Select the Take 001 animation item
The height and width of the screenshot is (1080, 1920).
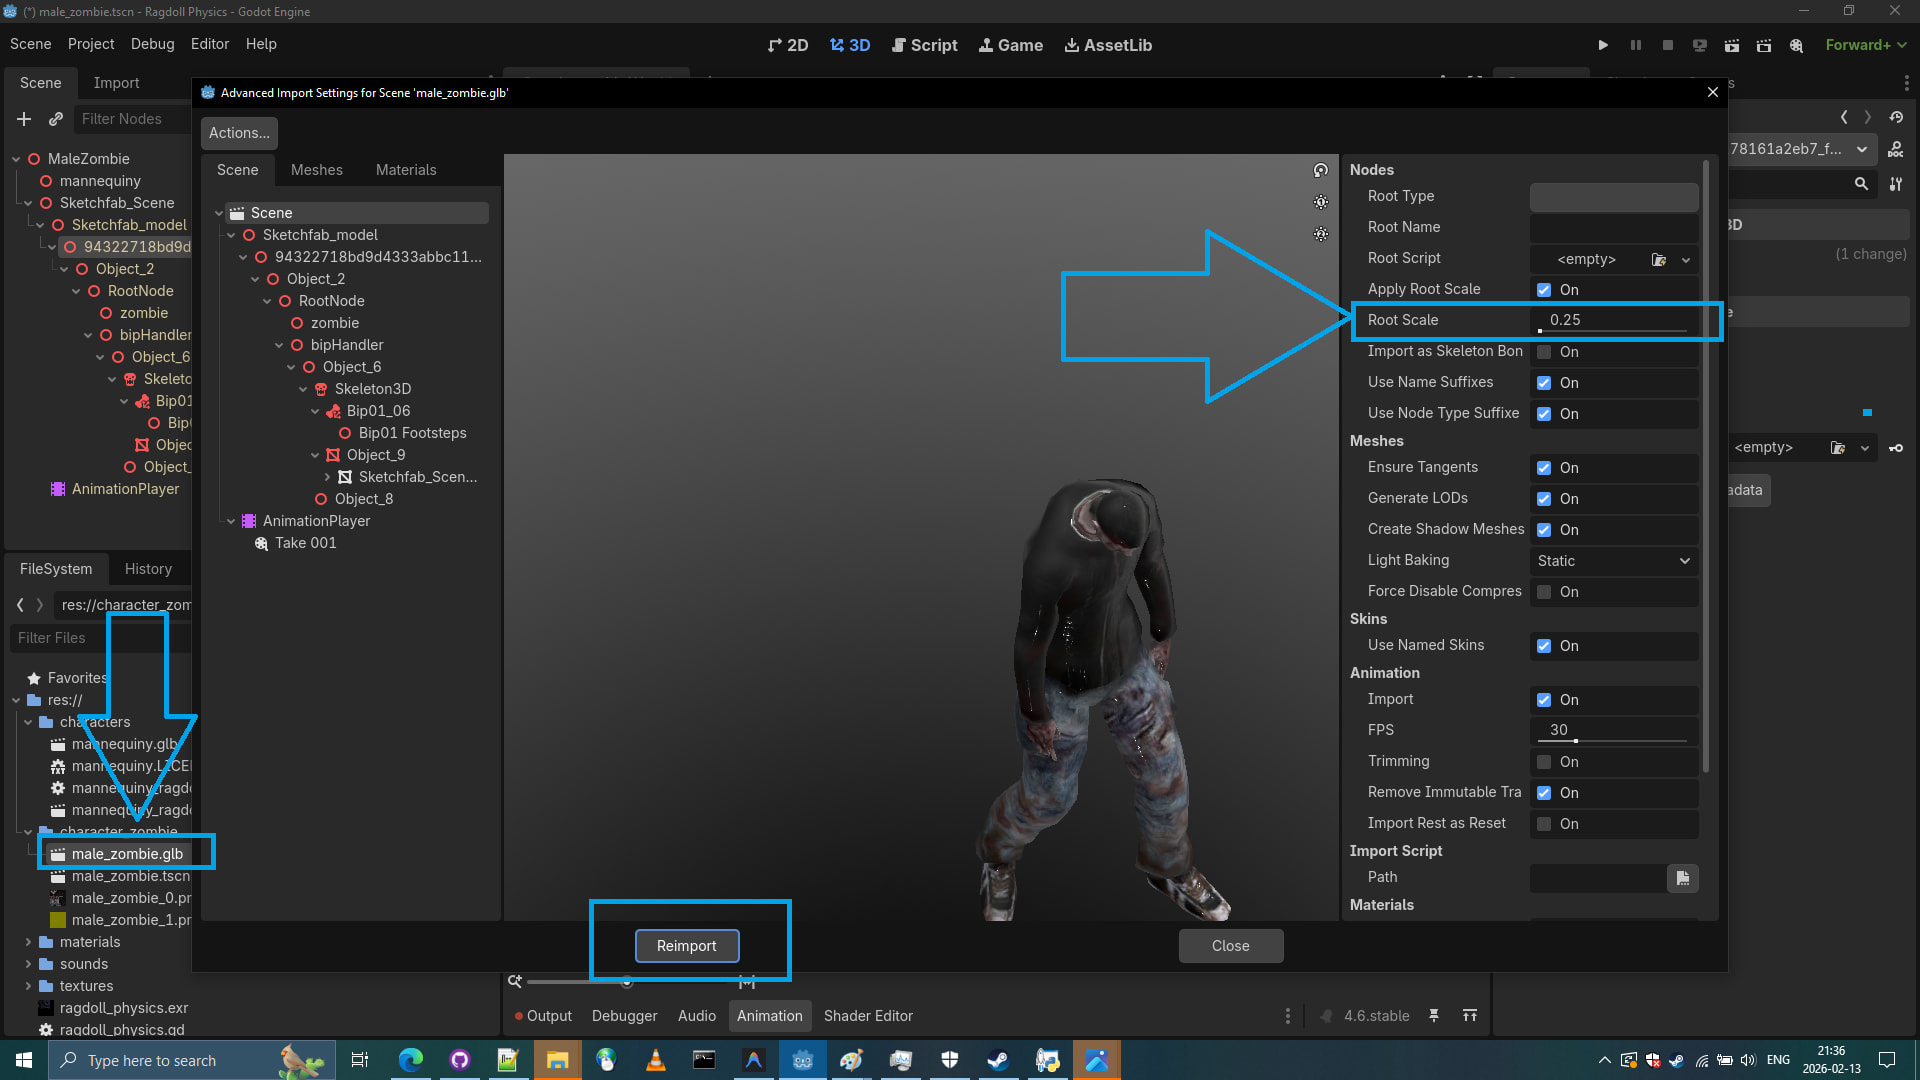click(305, 543)
